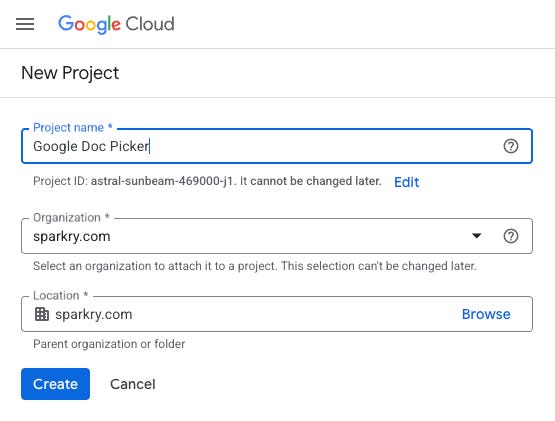The height and width of the screenshot is (421, 555).
Task: Edit the project ID
Action: pyautogui.click(x=406, y=182)
